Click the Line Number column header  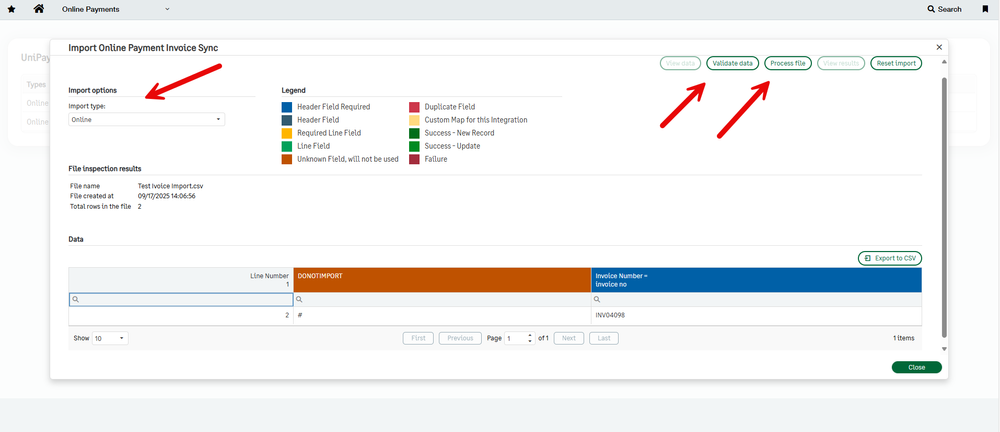181,280
